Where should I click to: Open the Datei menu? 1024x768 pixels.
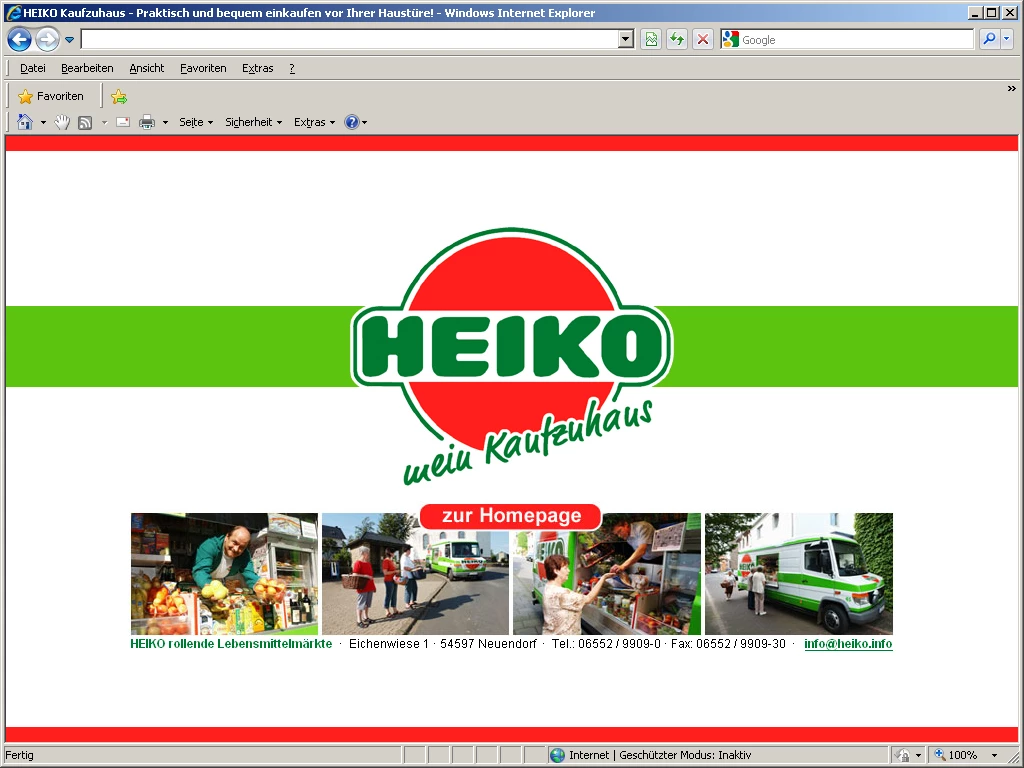33,68
